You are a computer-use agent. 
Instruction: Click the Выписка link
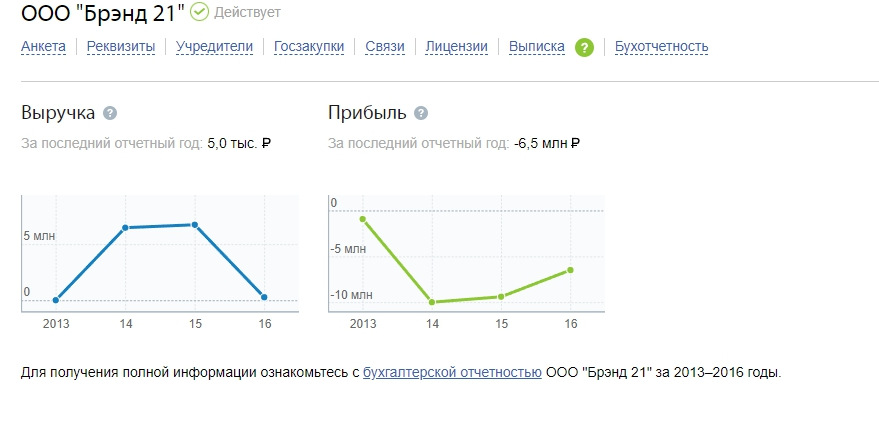pyautogui.click(x=536, y=47)
